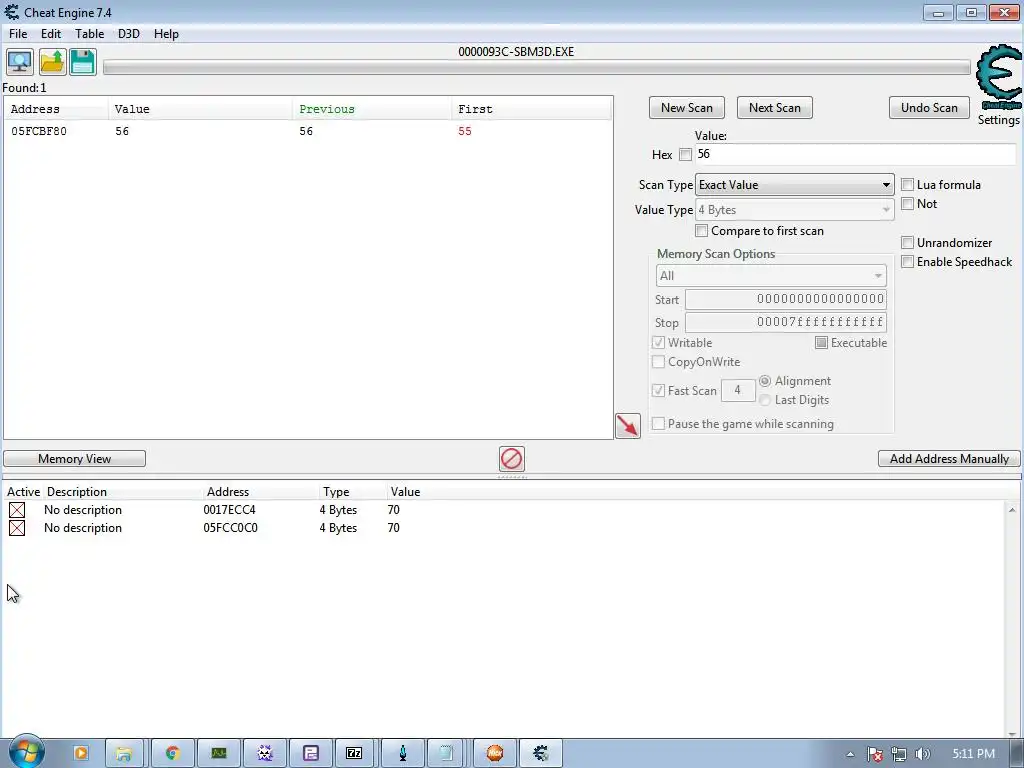Viewport: 1024px width, 768px height.
Task: Click the address list scrollbar up arrow
Action: point(1012,509)
